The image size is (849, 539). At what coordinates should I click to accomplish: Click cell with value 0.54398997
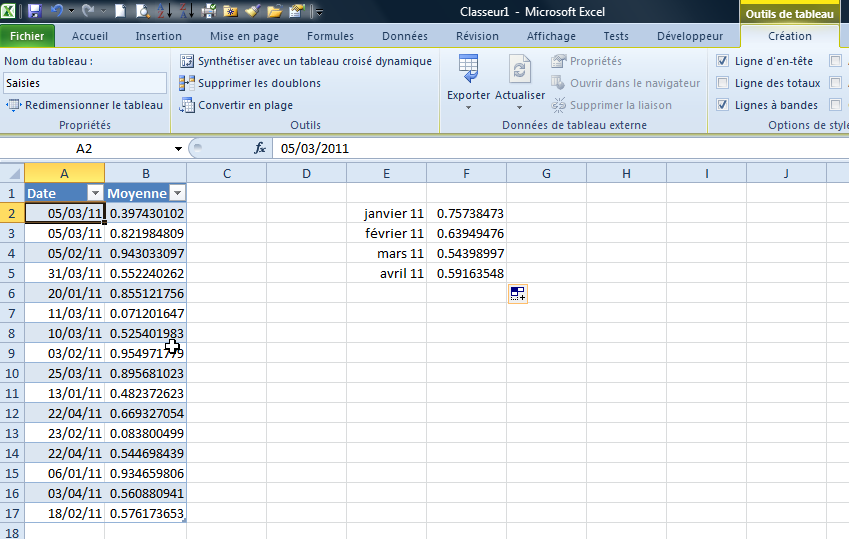pos(467,254)
